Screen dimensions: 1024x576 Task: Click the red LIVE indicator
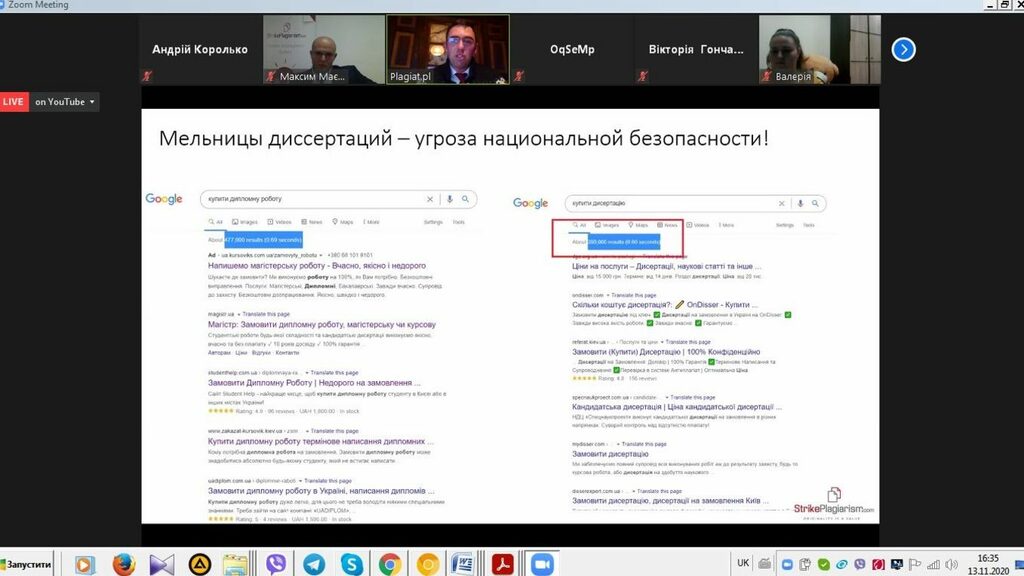(14, 102)
